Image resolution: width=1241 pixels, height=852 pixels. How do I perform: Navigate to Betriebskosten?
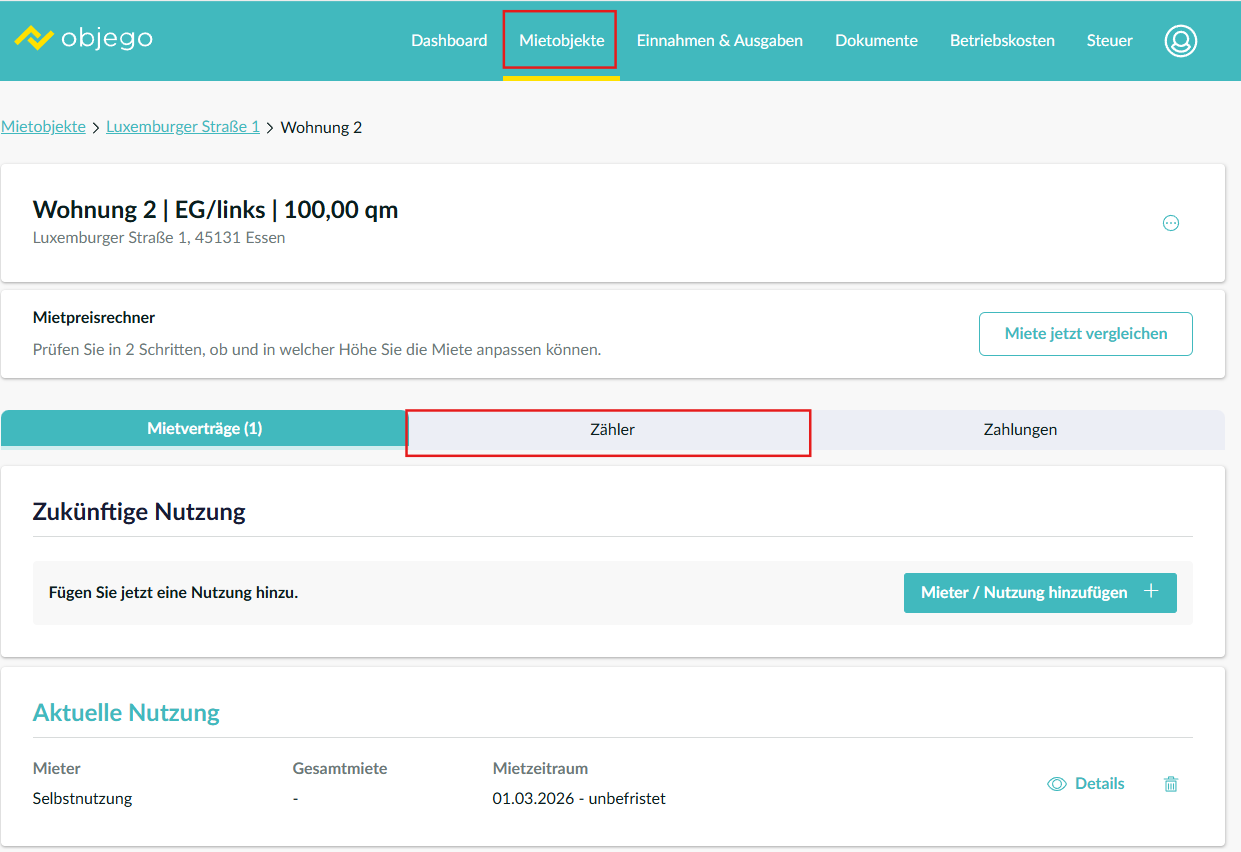(x=1002, y=41)
